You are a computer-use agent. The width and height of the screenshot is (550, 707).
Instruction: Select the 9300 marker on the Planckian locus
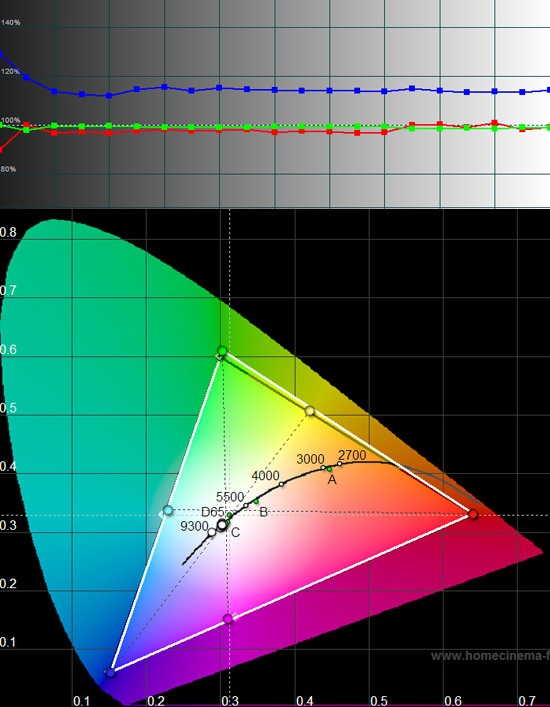tap(211, 532)
